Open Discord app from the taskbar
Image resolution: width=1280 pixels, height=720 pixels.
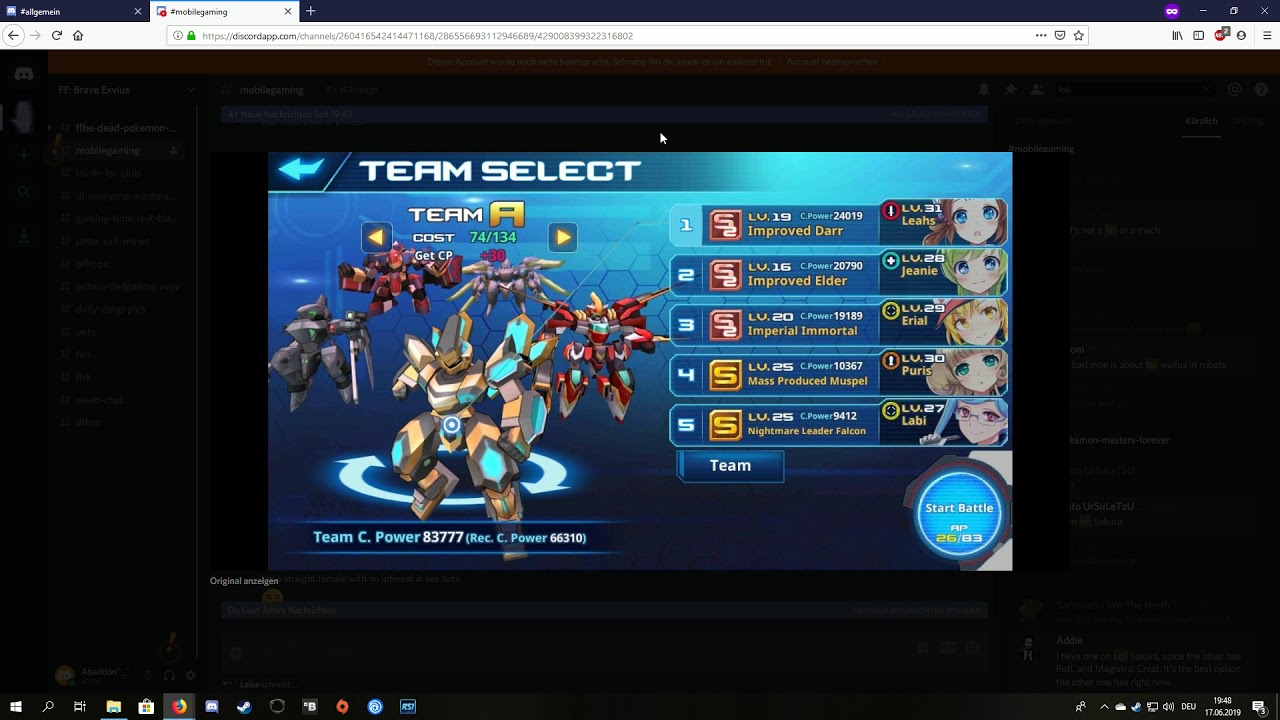point(212,707)
